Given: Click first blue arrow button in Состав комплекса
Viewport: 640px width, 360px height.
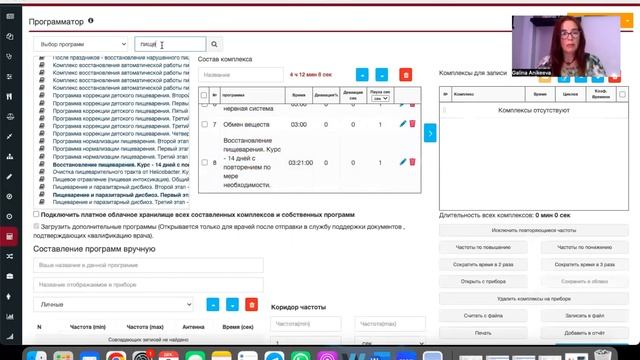Looking at the screenshot, I should [362, 75].
